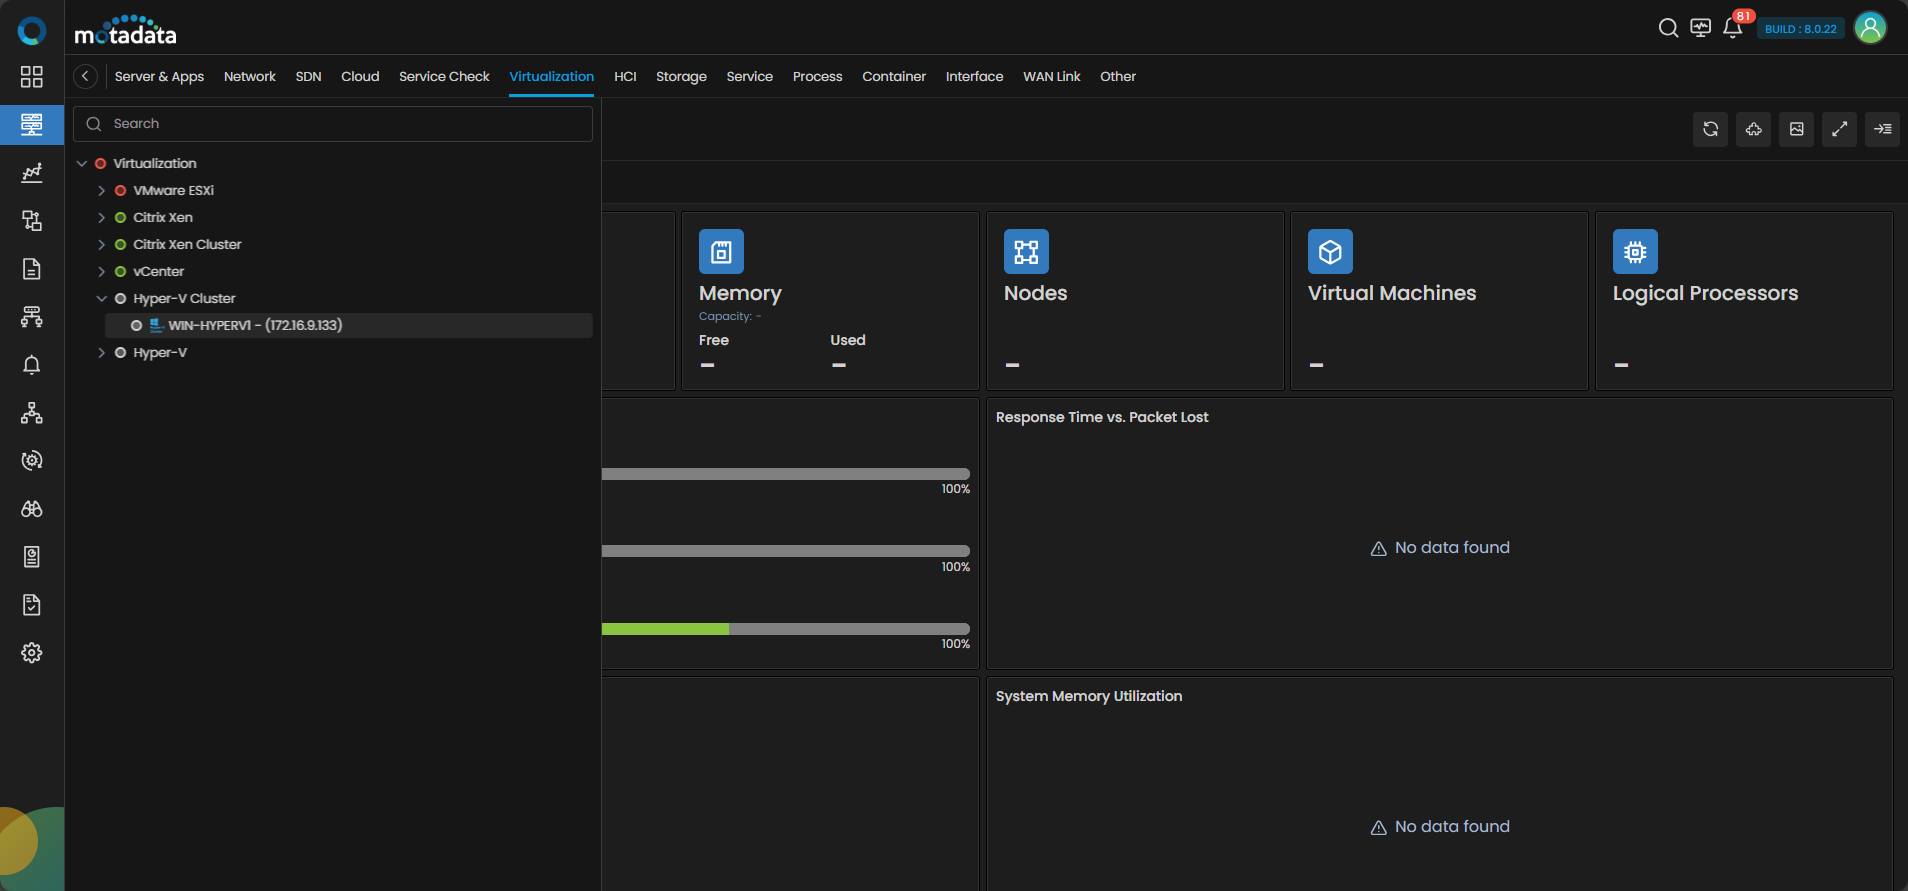Collapse the side panel using right toolbar icon
1908x891 pixels.
(1882, 129)
